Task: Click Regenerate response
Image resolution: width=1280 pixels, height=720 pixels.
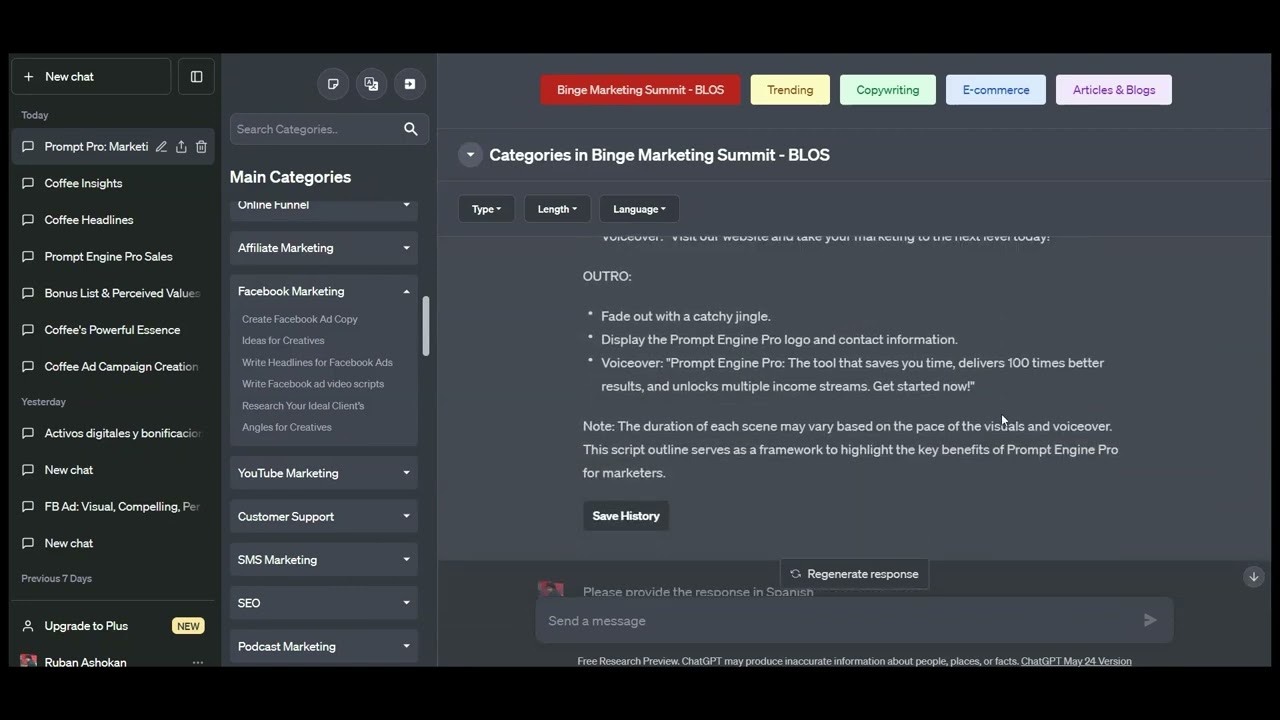Action: tap(854, 574)
